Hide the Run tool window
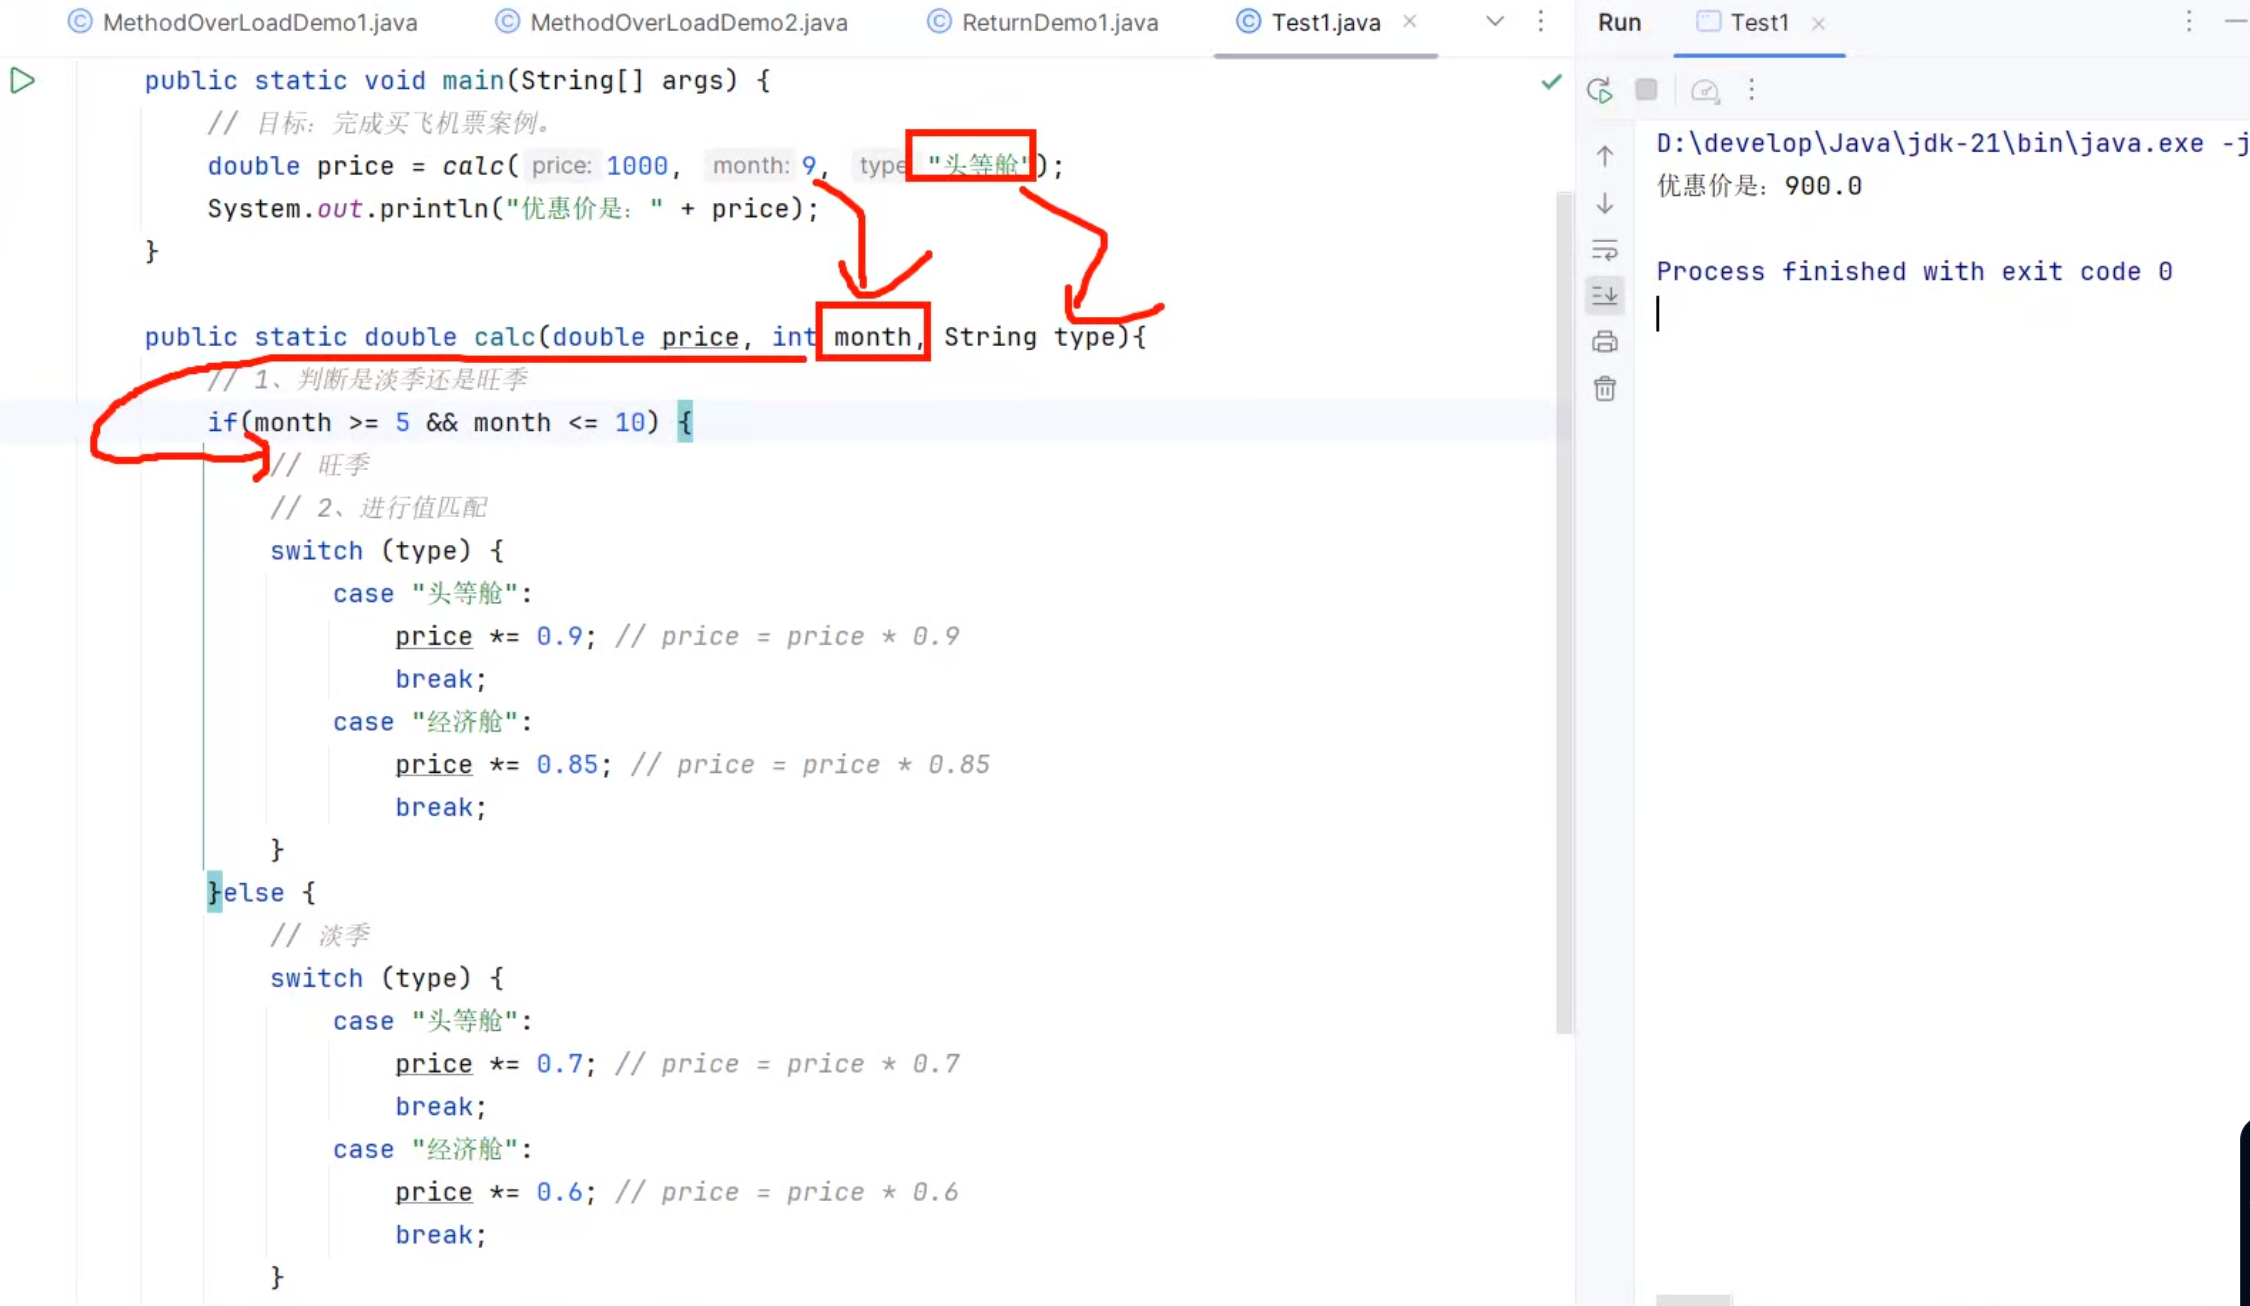This screenshot has width=2250, height=1306. [x=2236, y=21]
